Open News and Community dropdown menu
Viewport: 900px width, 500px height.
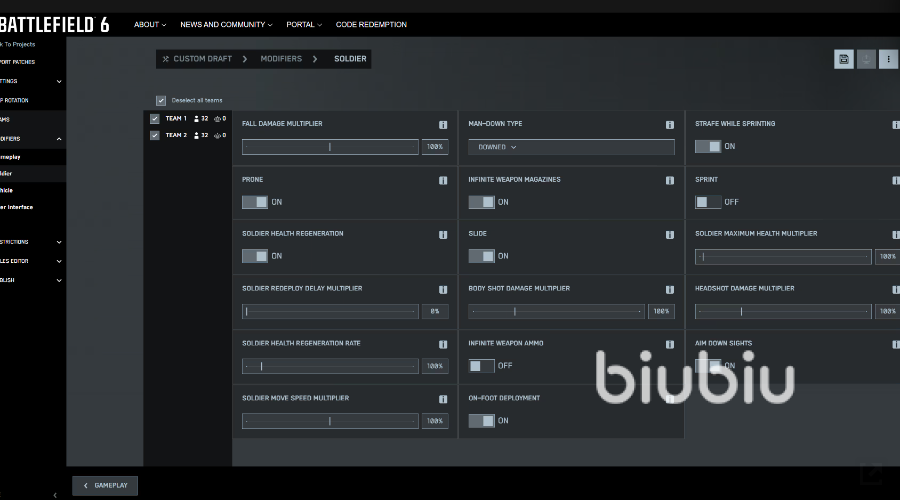226,24
